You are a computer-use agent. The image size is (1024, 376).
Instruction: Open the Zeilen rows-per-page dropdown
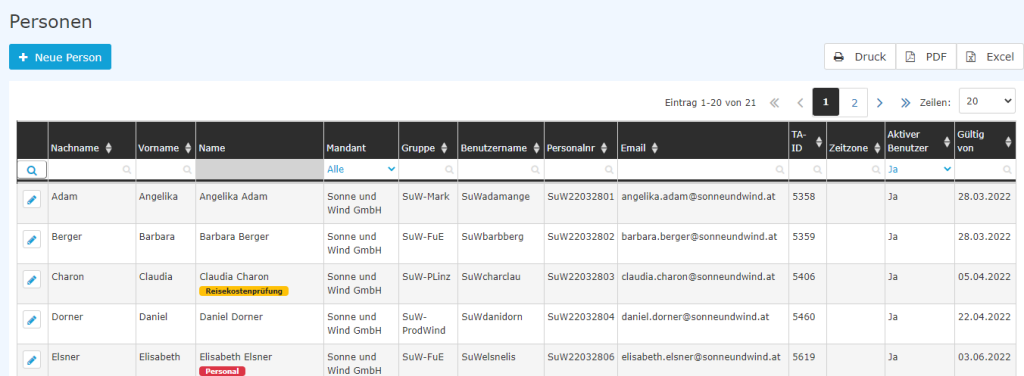(987, 101)
